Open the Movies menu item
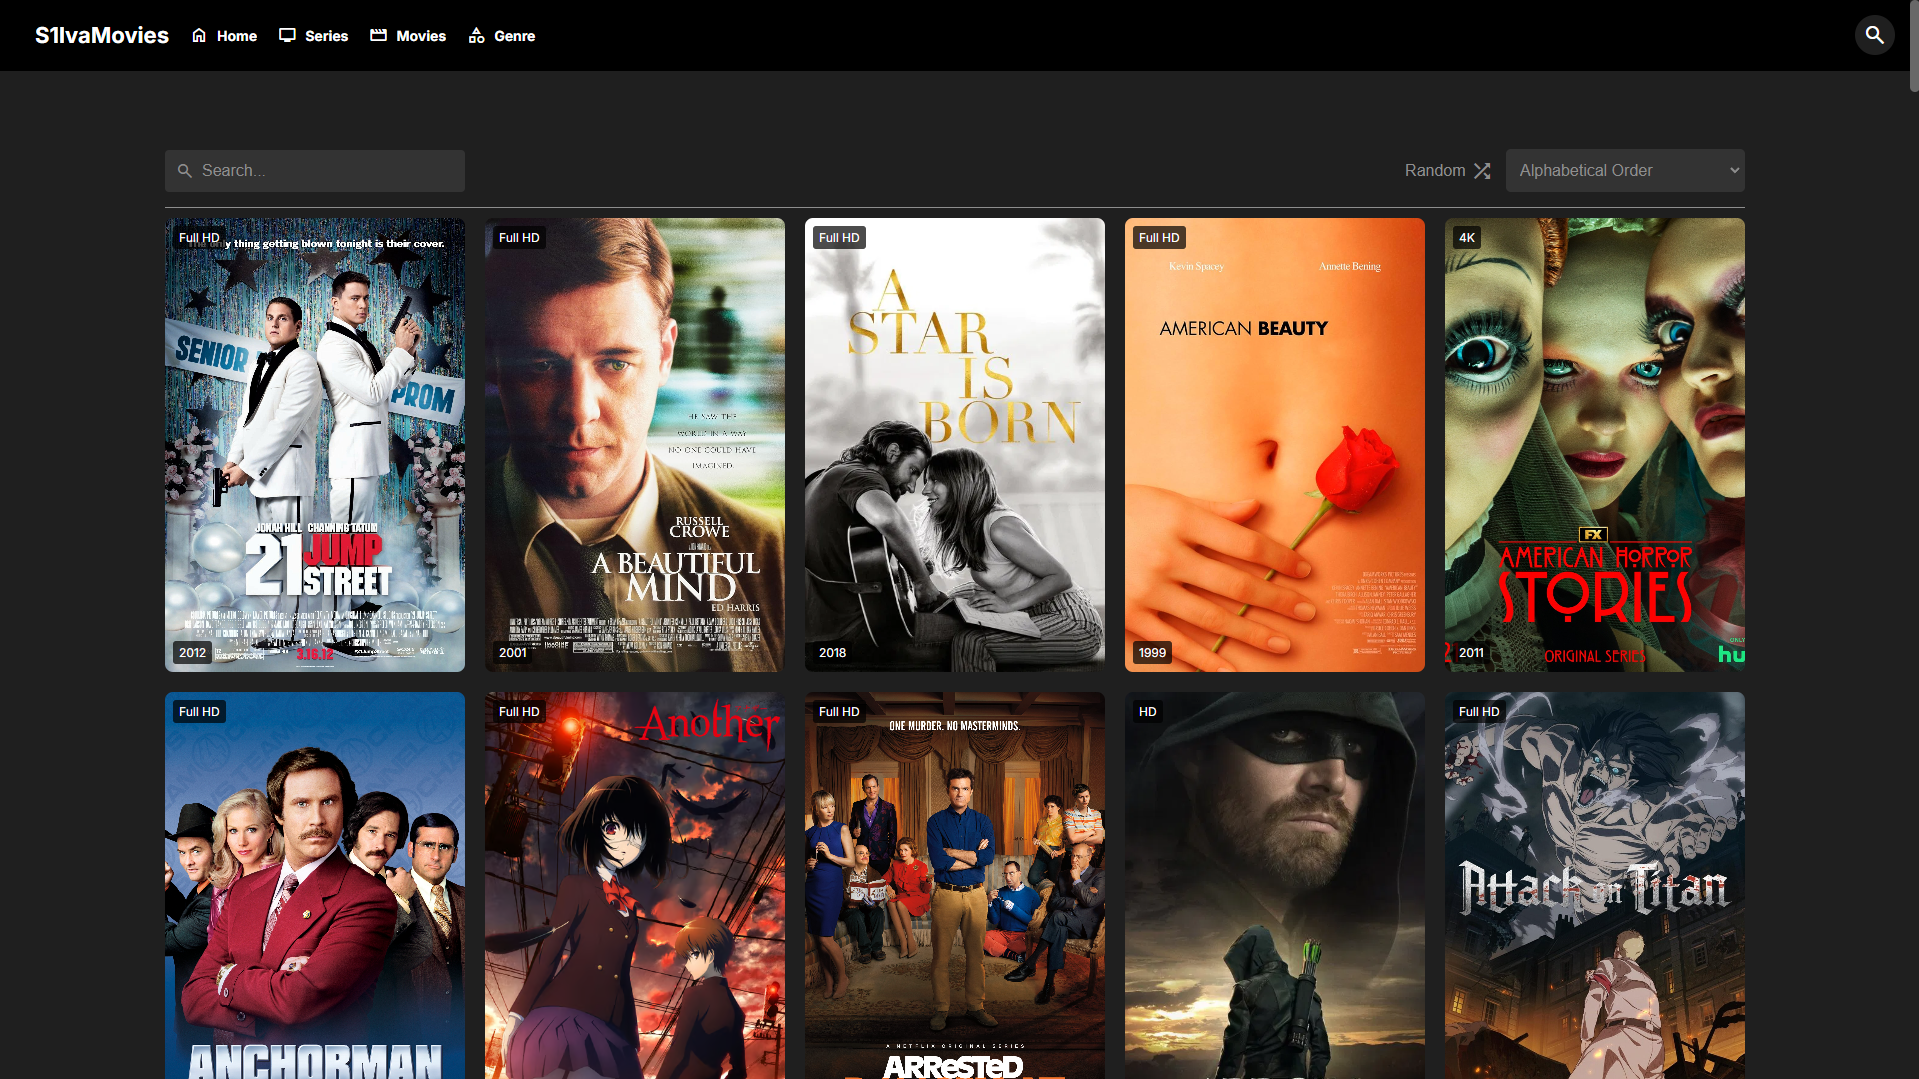The image size is (1919, 1079). click(420, 36)
